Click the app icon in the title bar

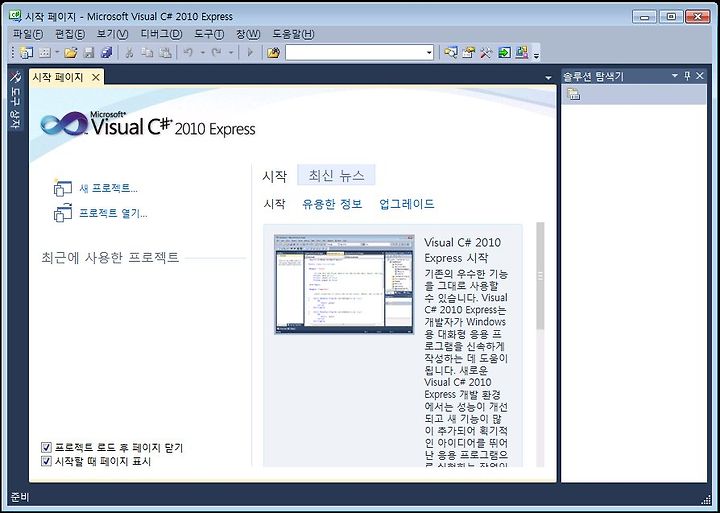coord(15,16)
